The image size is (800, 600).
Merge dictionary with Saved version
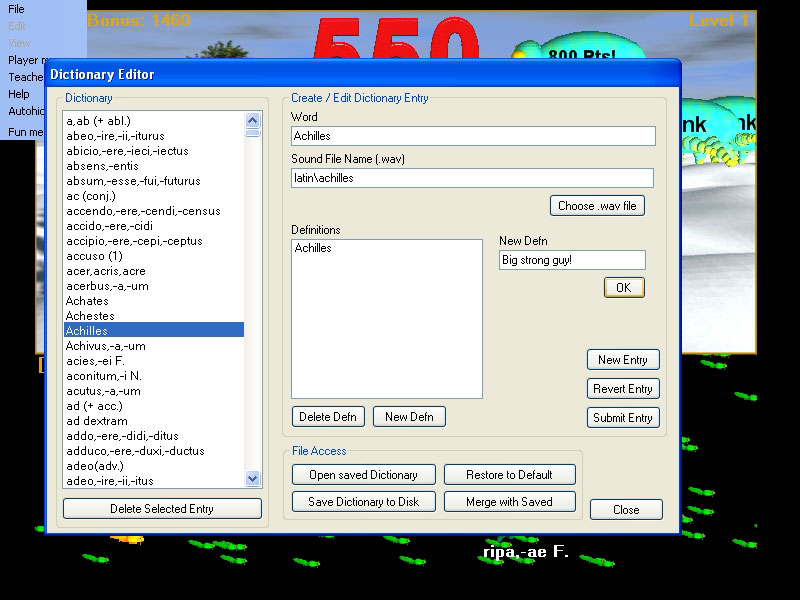[510, 501]
